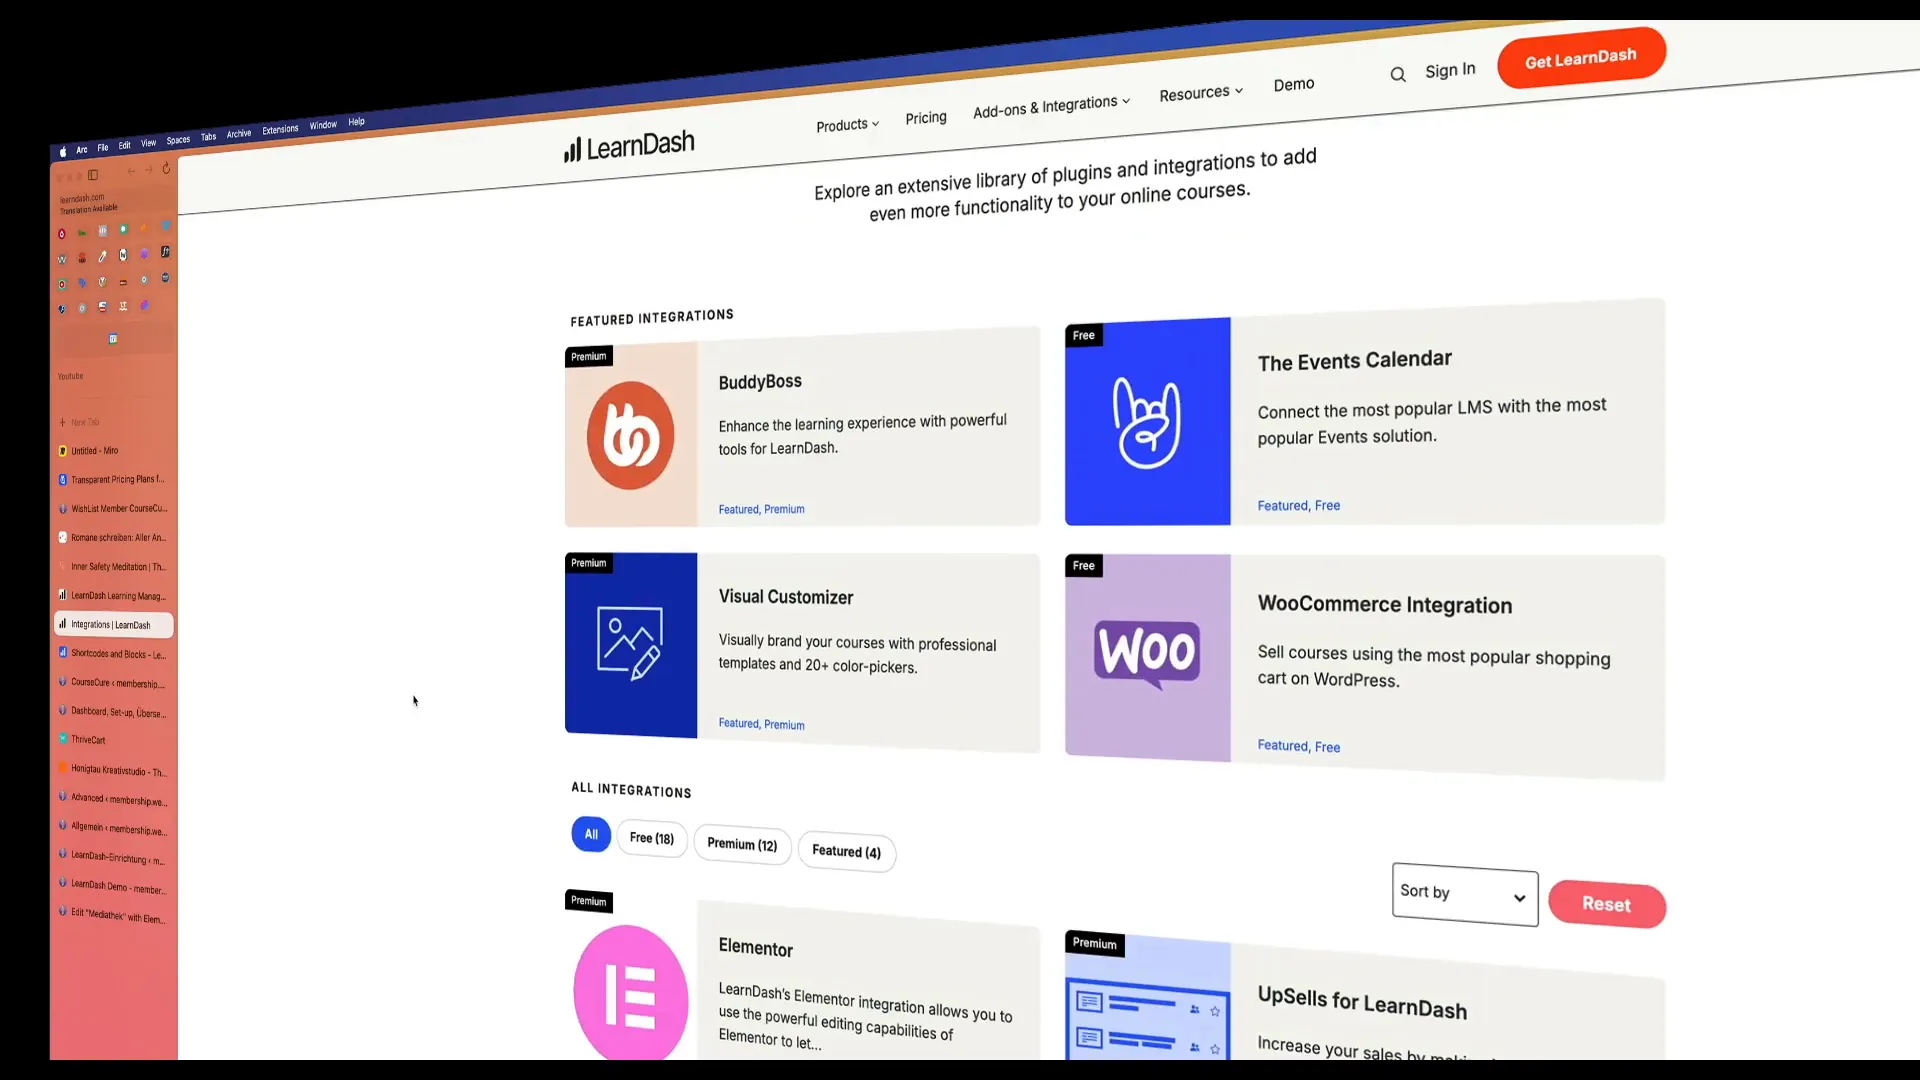Screen dimensions: 1920x1080
Task: Open the Arc menu in the macOS menu bar
Action: (x=82, y=149)
